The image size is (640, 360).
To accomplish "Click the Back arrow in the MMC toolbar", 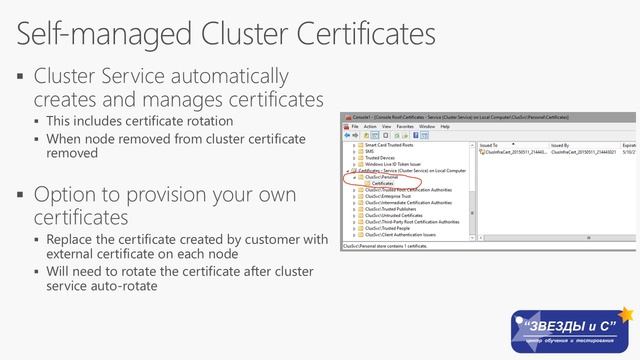I will tap(347, 136).
